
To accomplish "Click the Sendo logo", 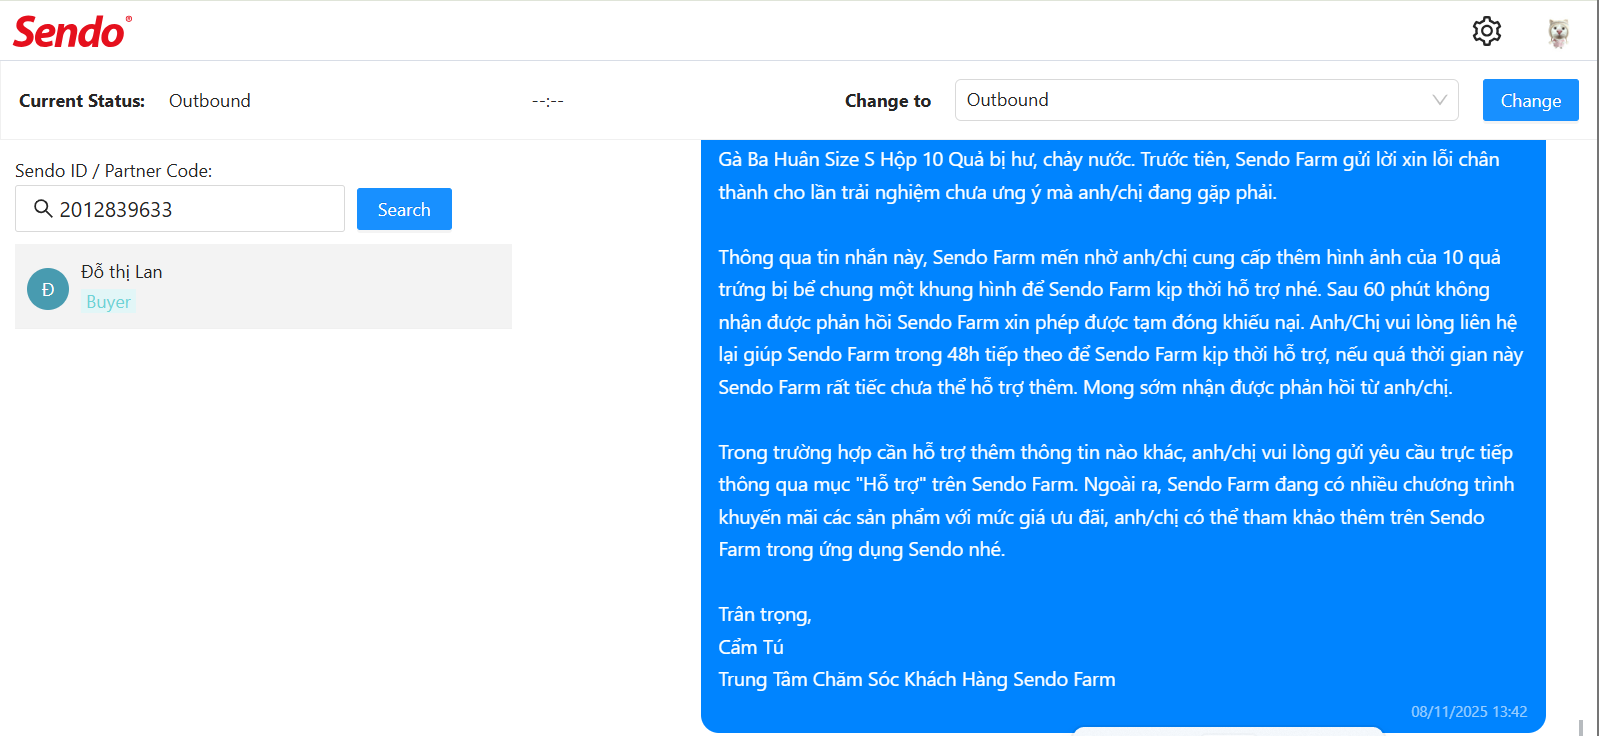I will (72, 32).
